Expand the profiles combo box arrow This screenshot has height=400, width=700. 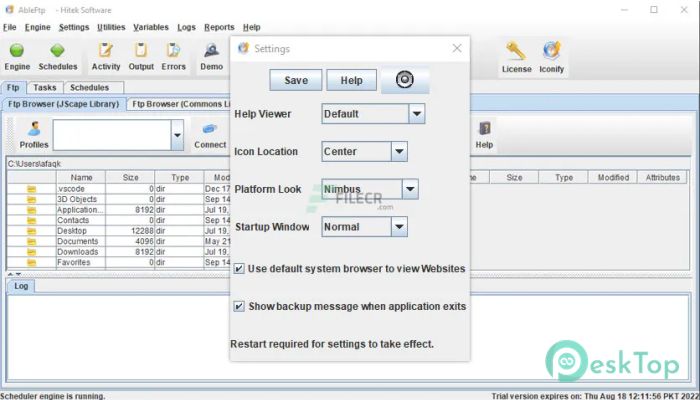177,135
